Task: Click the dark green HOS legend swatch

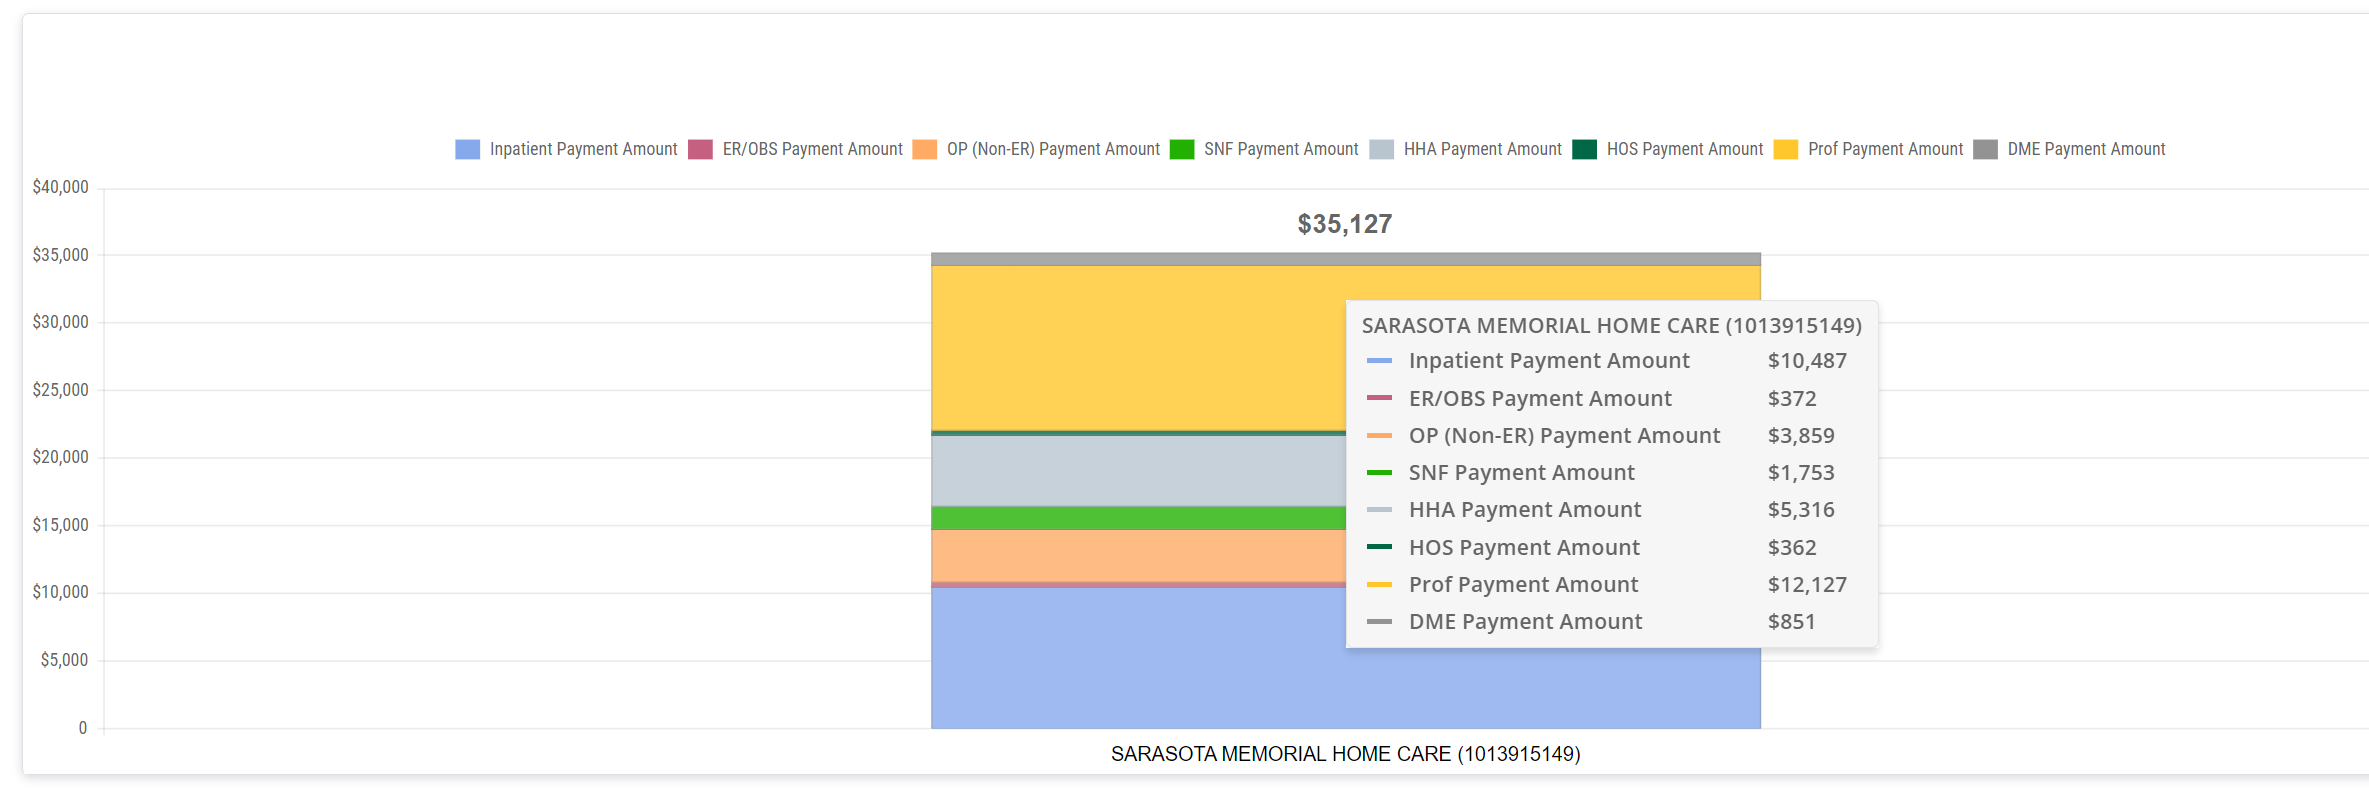Action: point(1584,149)
